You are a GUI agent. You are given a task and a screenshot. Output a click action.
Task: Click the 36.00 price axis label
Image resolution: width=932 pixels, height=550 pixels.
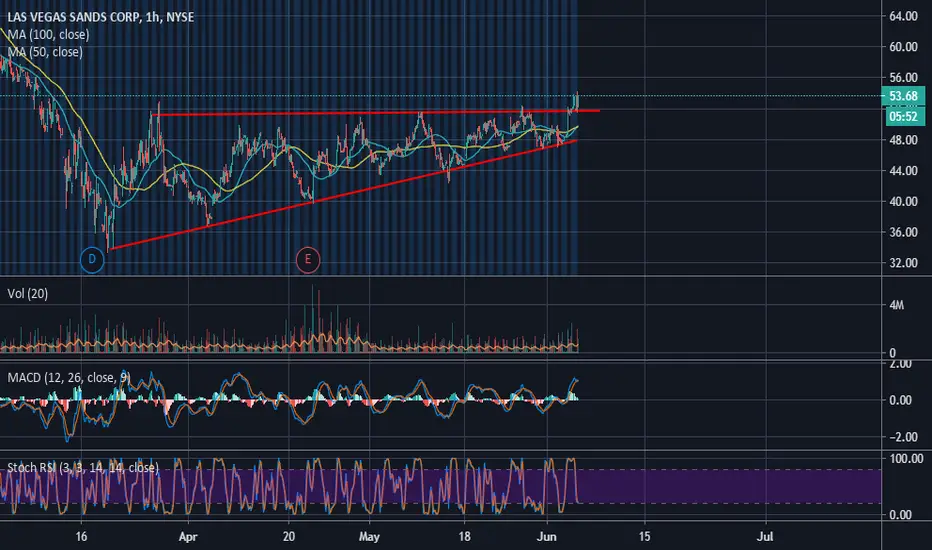point(903,232)
